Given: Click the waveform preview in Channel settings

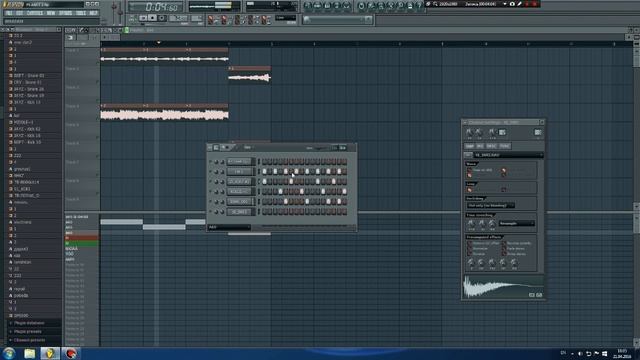Looking at the screenshot, I should pyautogui.click(x=503, y=287).
